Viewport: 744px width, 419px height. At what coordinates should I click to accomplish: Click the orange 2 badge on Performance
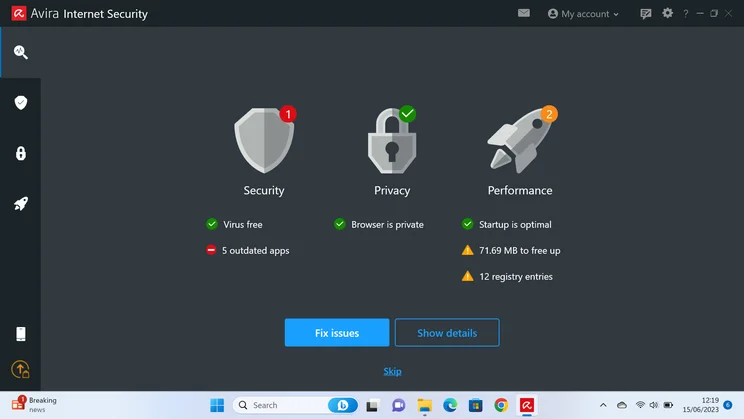tap(549, 114)
